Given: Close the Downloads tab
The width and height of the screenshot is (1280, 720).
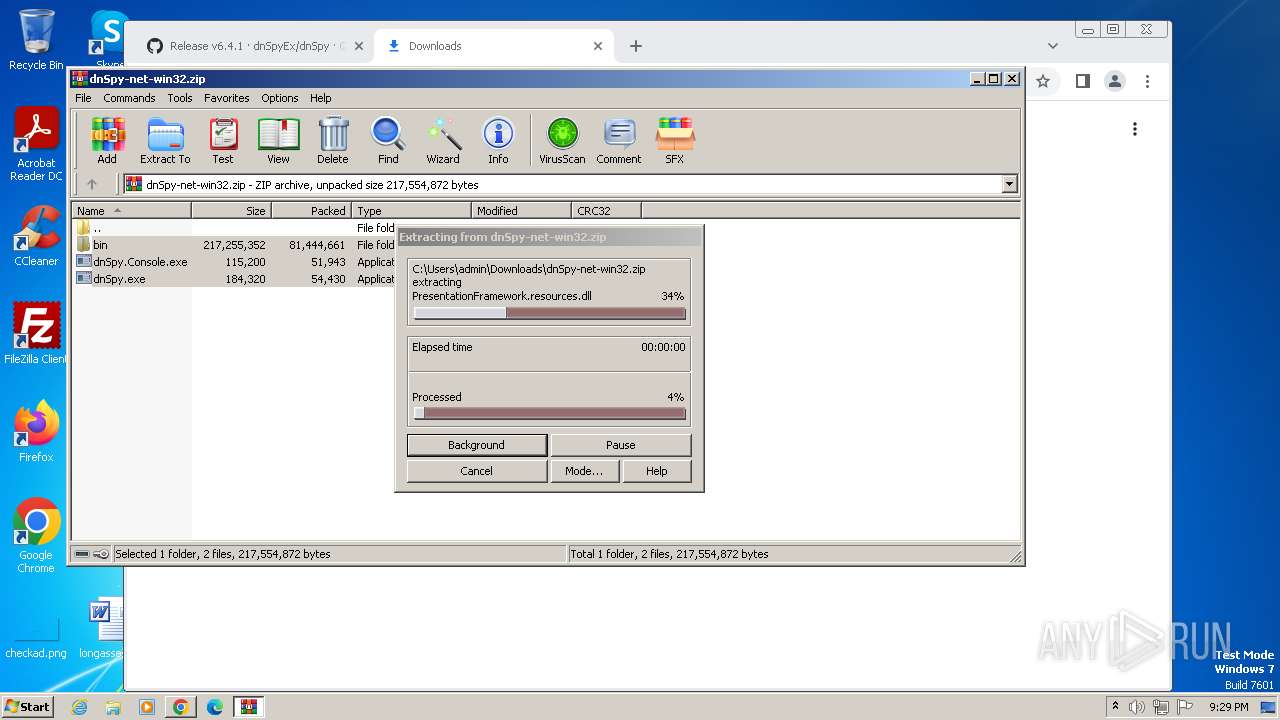Looking at the screenshot, I should point(598,46).
